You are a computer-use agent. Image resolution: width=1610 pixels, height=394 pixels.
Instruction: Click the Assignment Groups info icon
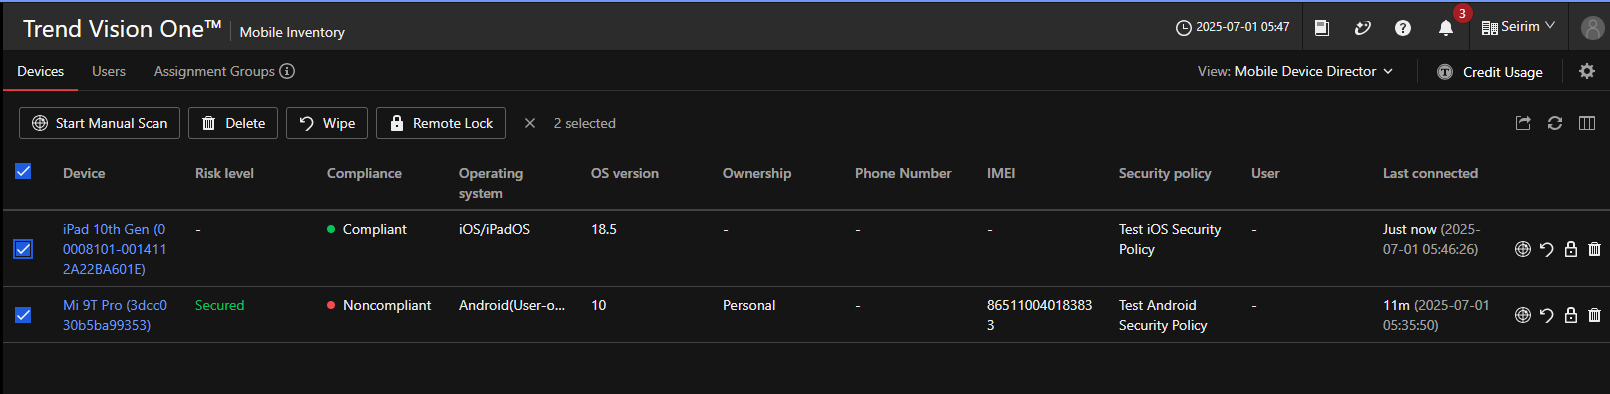point(287,71)
